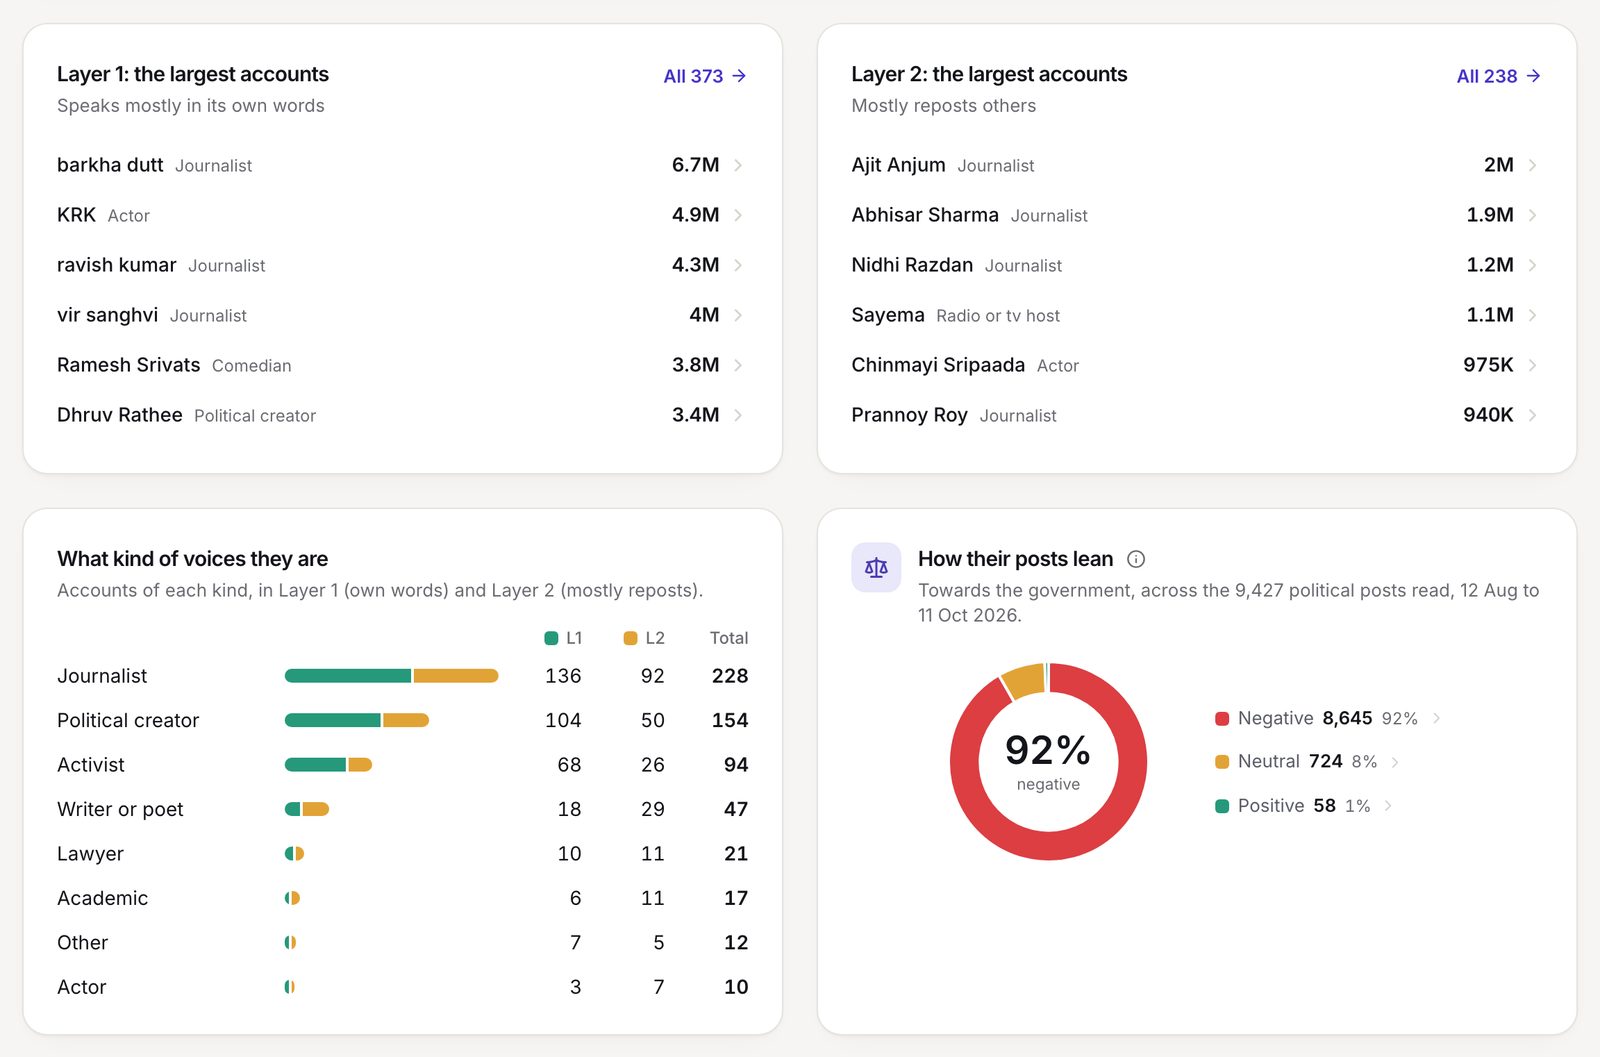The height and width of the screenshot is (1057, 1600).
Task: Click the orange Neutral legend swatch
Action: click(x=1222, y=762)
